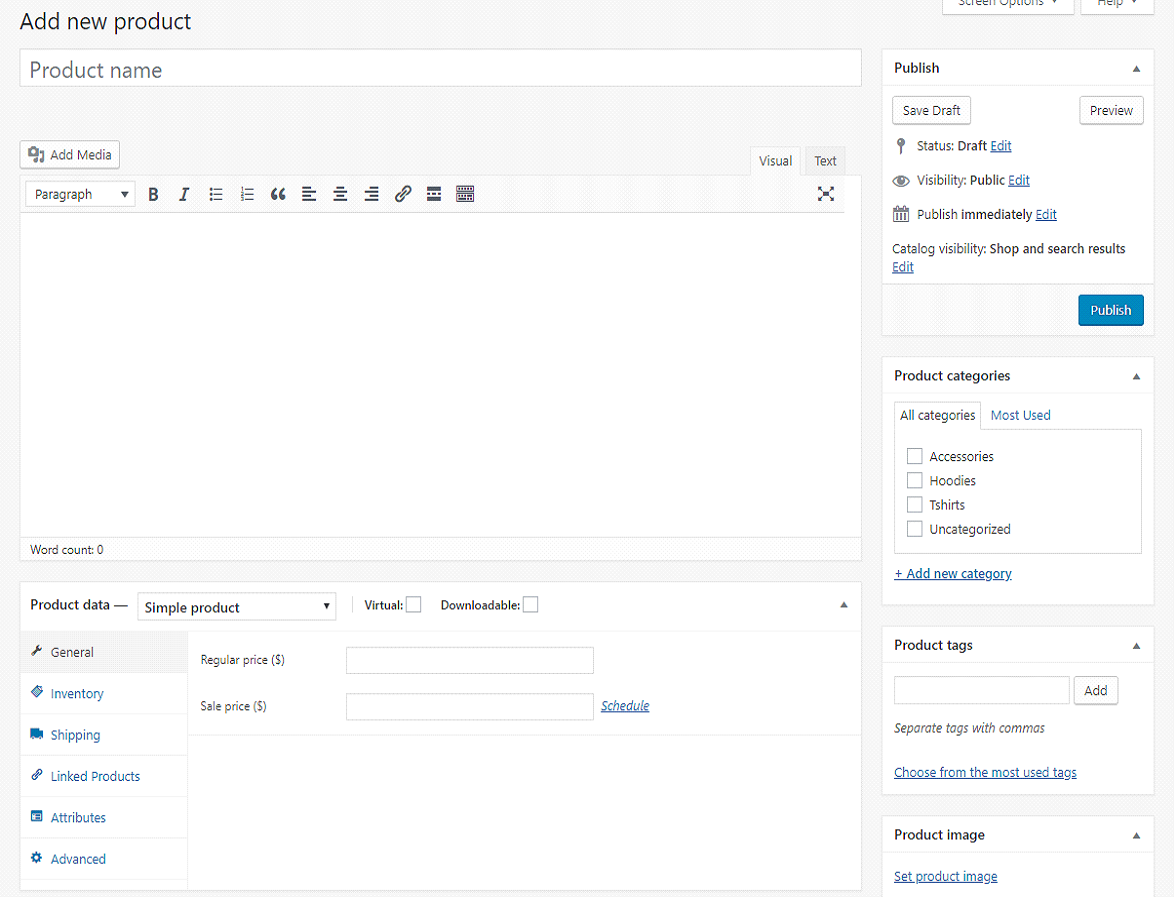Select the All categories tab

[938, 415]
